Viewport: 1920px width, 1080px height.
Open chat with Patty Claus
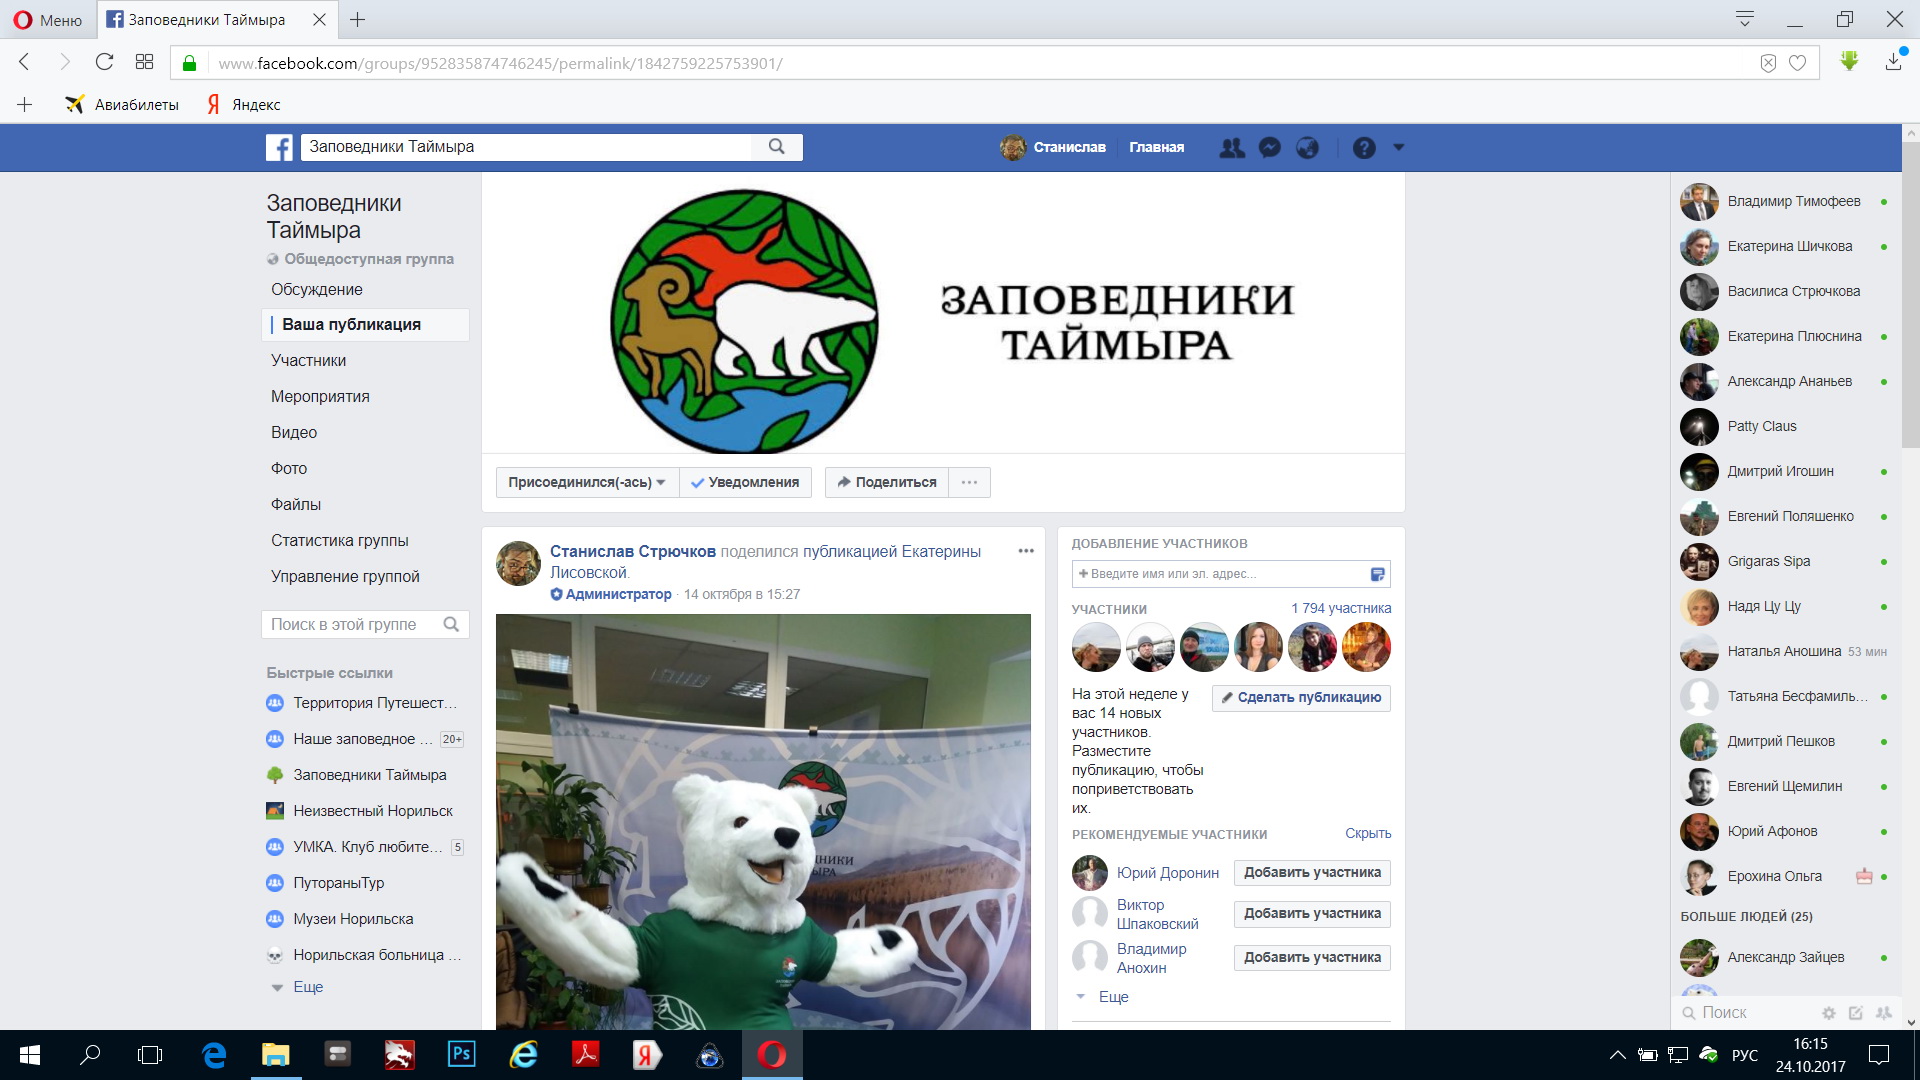point(1784,426)
